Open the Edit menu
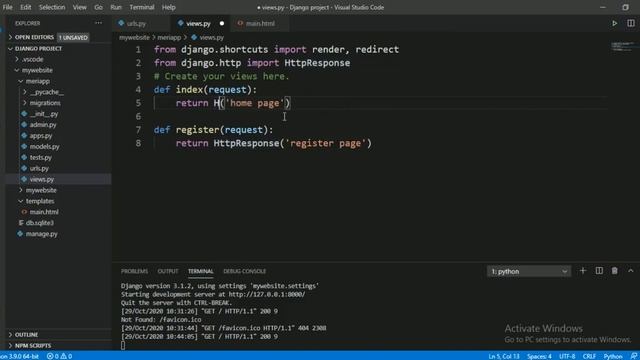The height and width of the screenshot is (360, 640). click(x=26, y=7)
